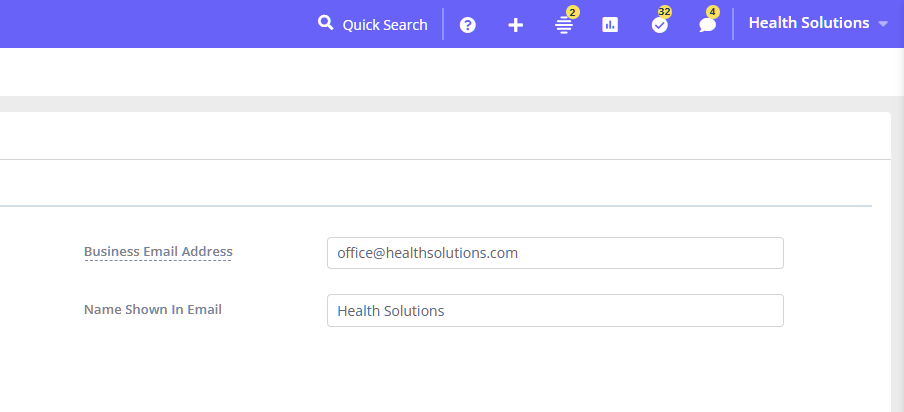Open the messages chat bubble icon

tap(707, 26)
